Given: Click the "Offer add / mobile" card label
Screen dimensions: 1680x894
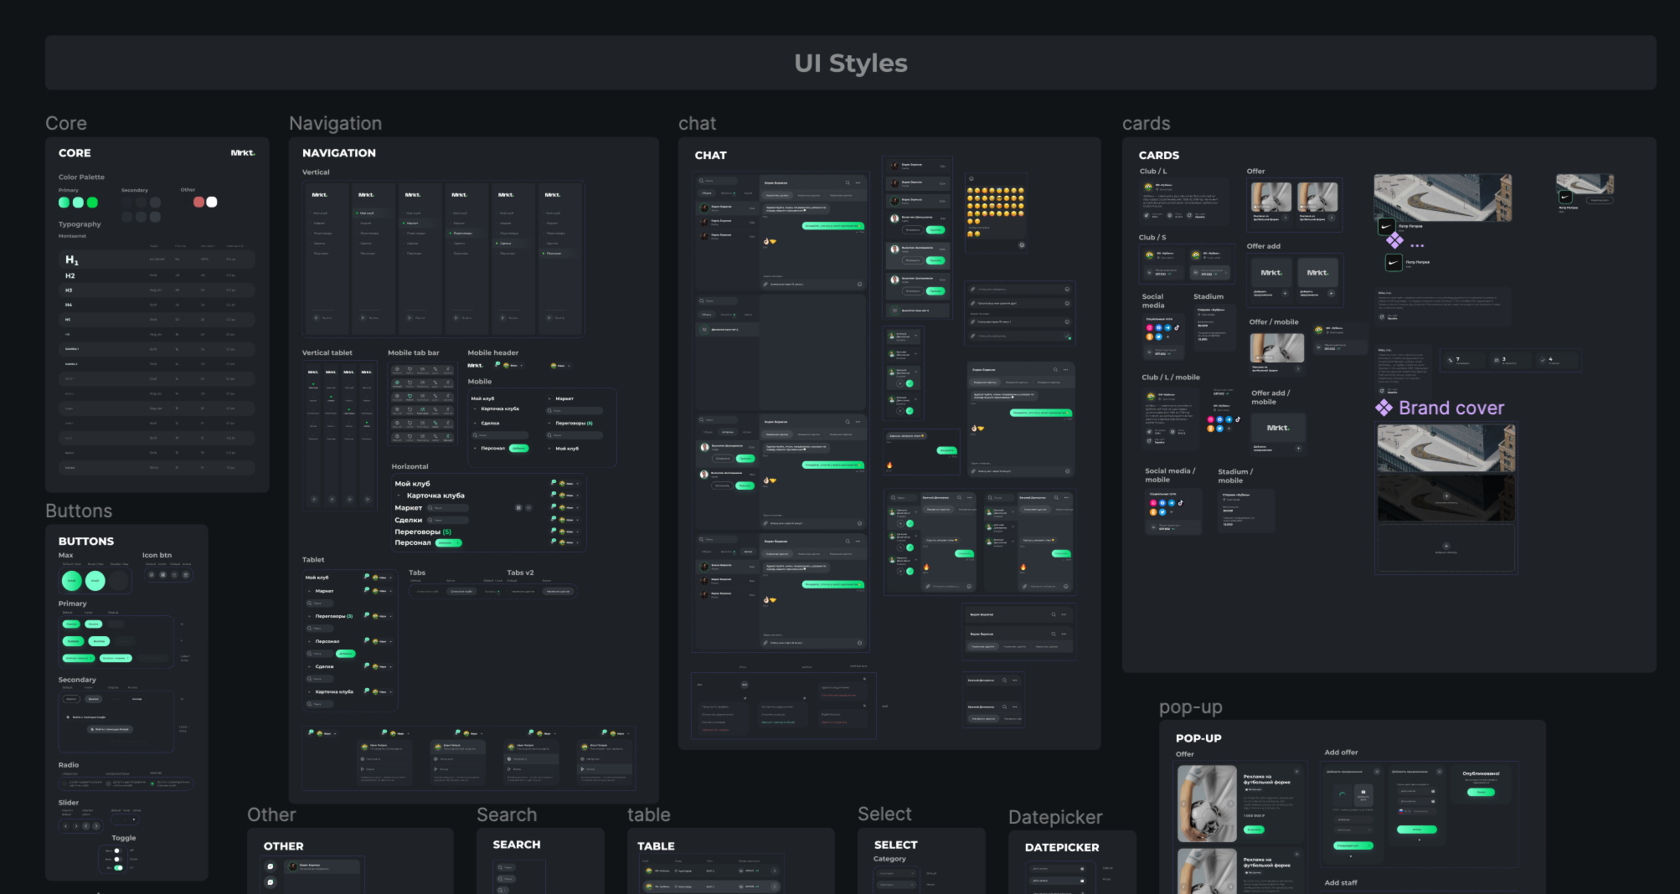Looking at the screenshot, I should tap(1270, 397).
